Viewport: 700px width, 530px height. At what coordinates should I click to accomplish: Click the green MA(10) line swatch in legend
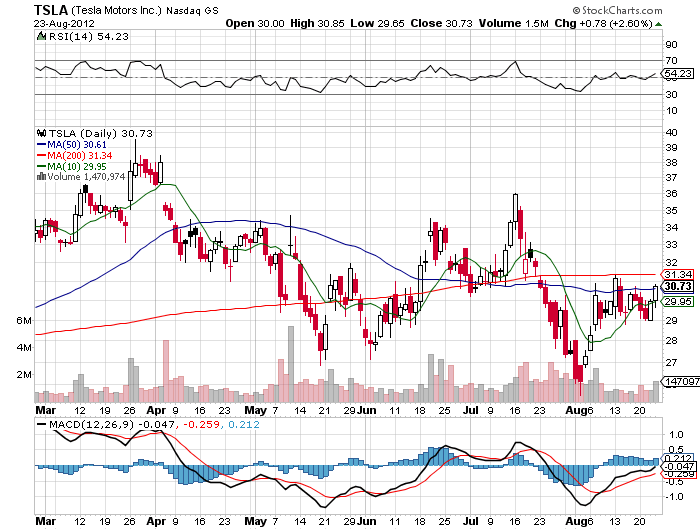pyautogui.click(x=42, y=167)
